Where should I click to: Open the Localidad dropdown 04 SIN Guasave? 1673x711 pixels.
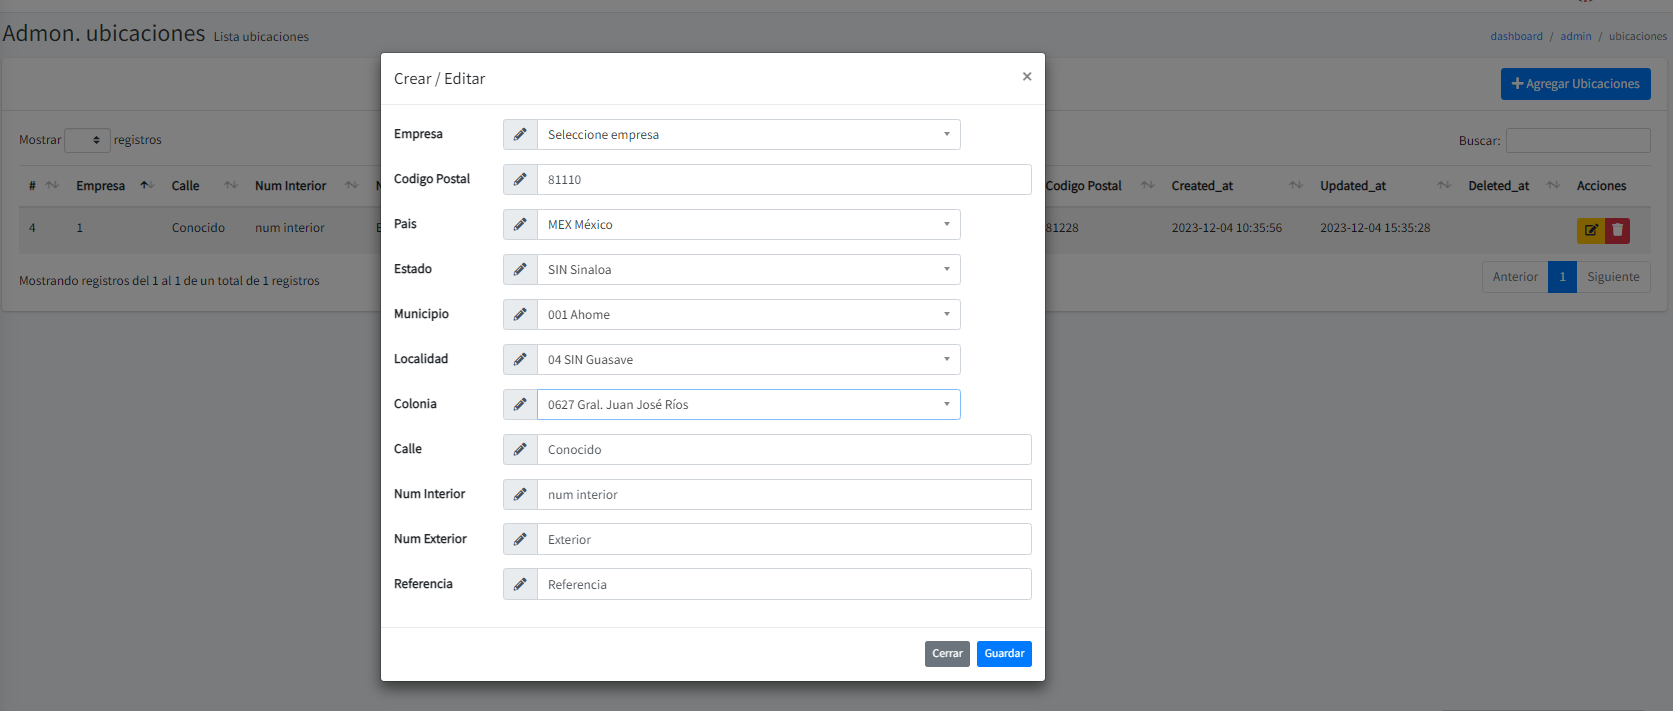click(x=748, y=360)
